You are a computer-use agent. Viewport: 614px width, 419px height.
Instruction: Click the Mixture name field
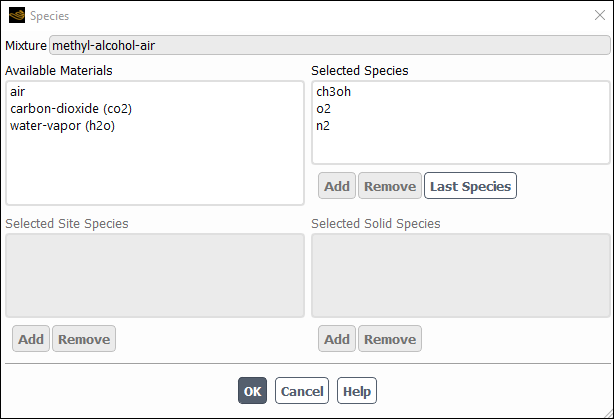(328, 45)
